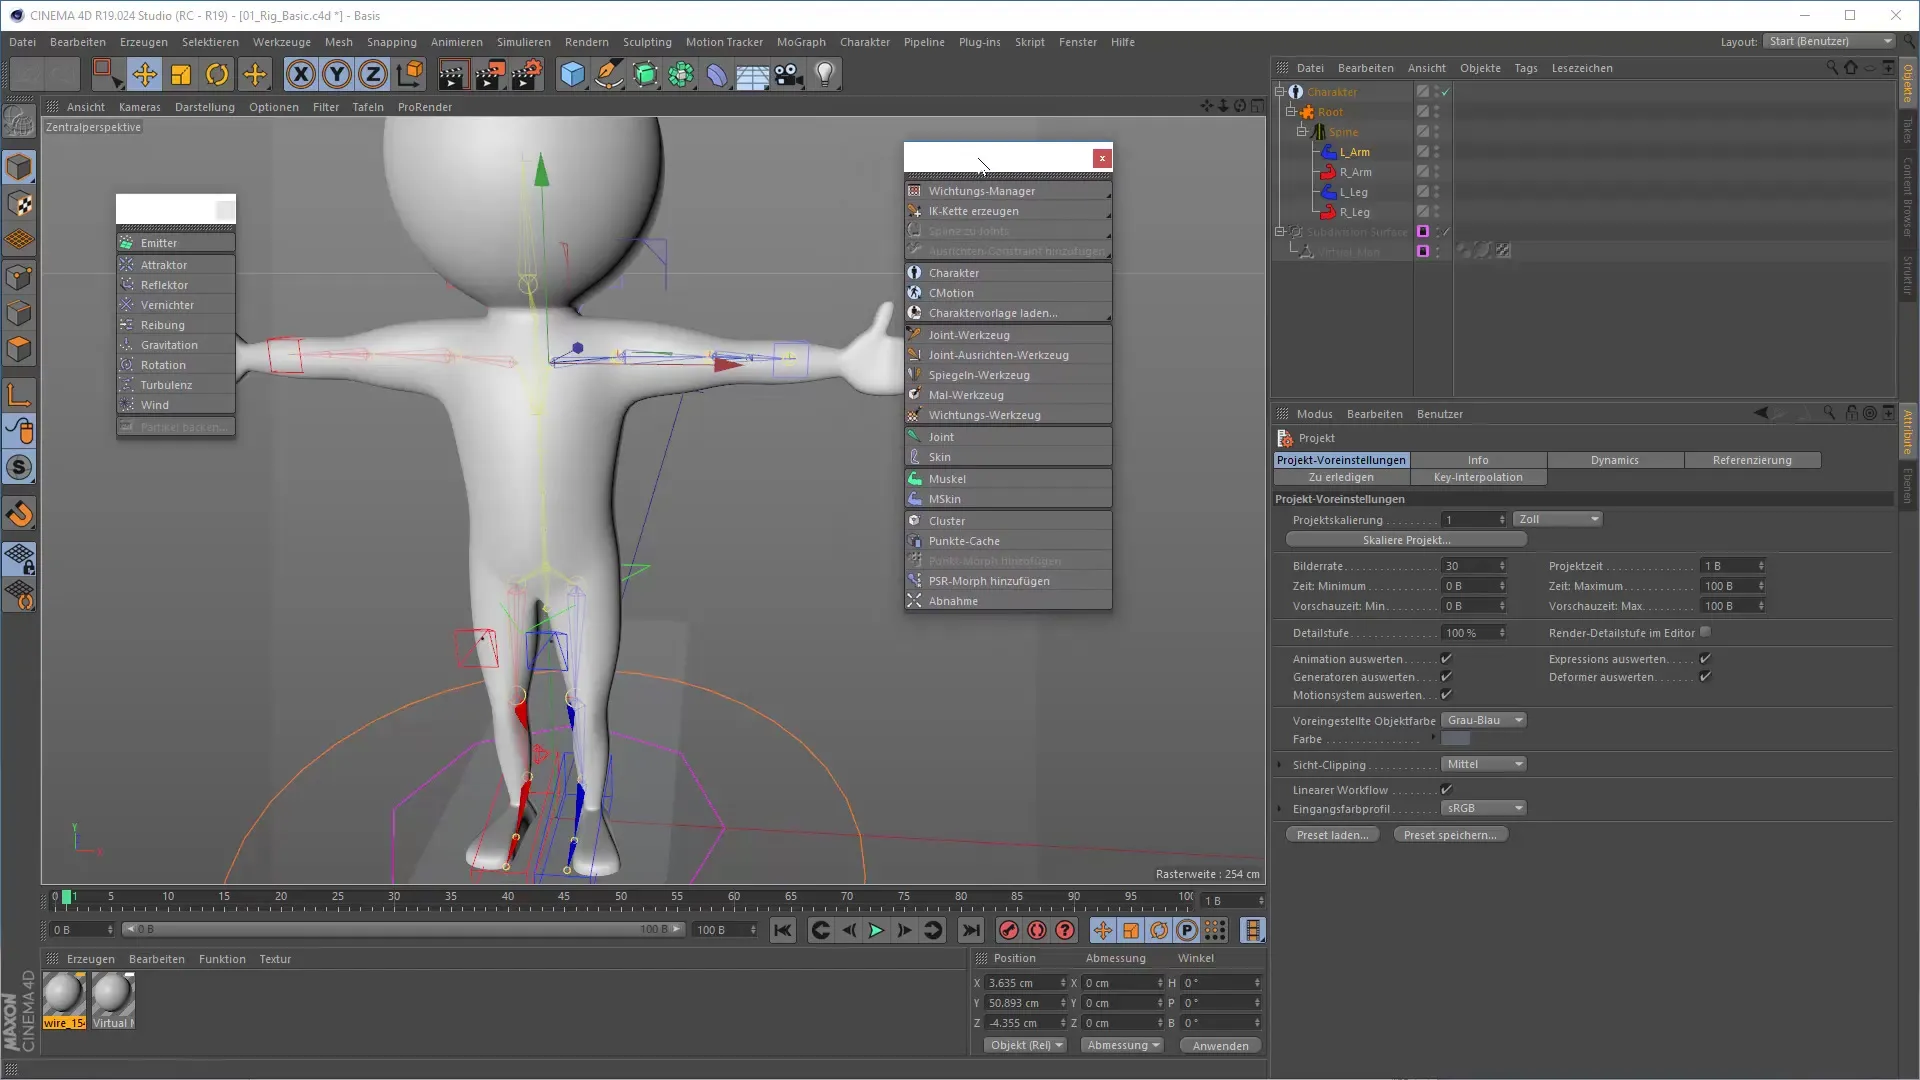This screenshot has height=1080, width=1920.
Task: Click Turbulenz in particle palette
Action: 176,385
